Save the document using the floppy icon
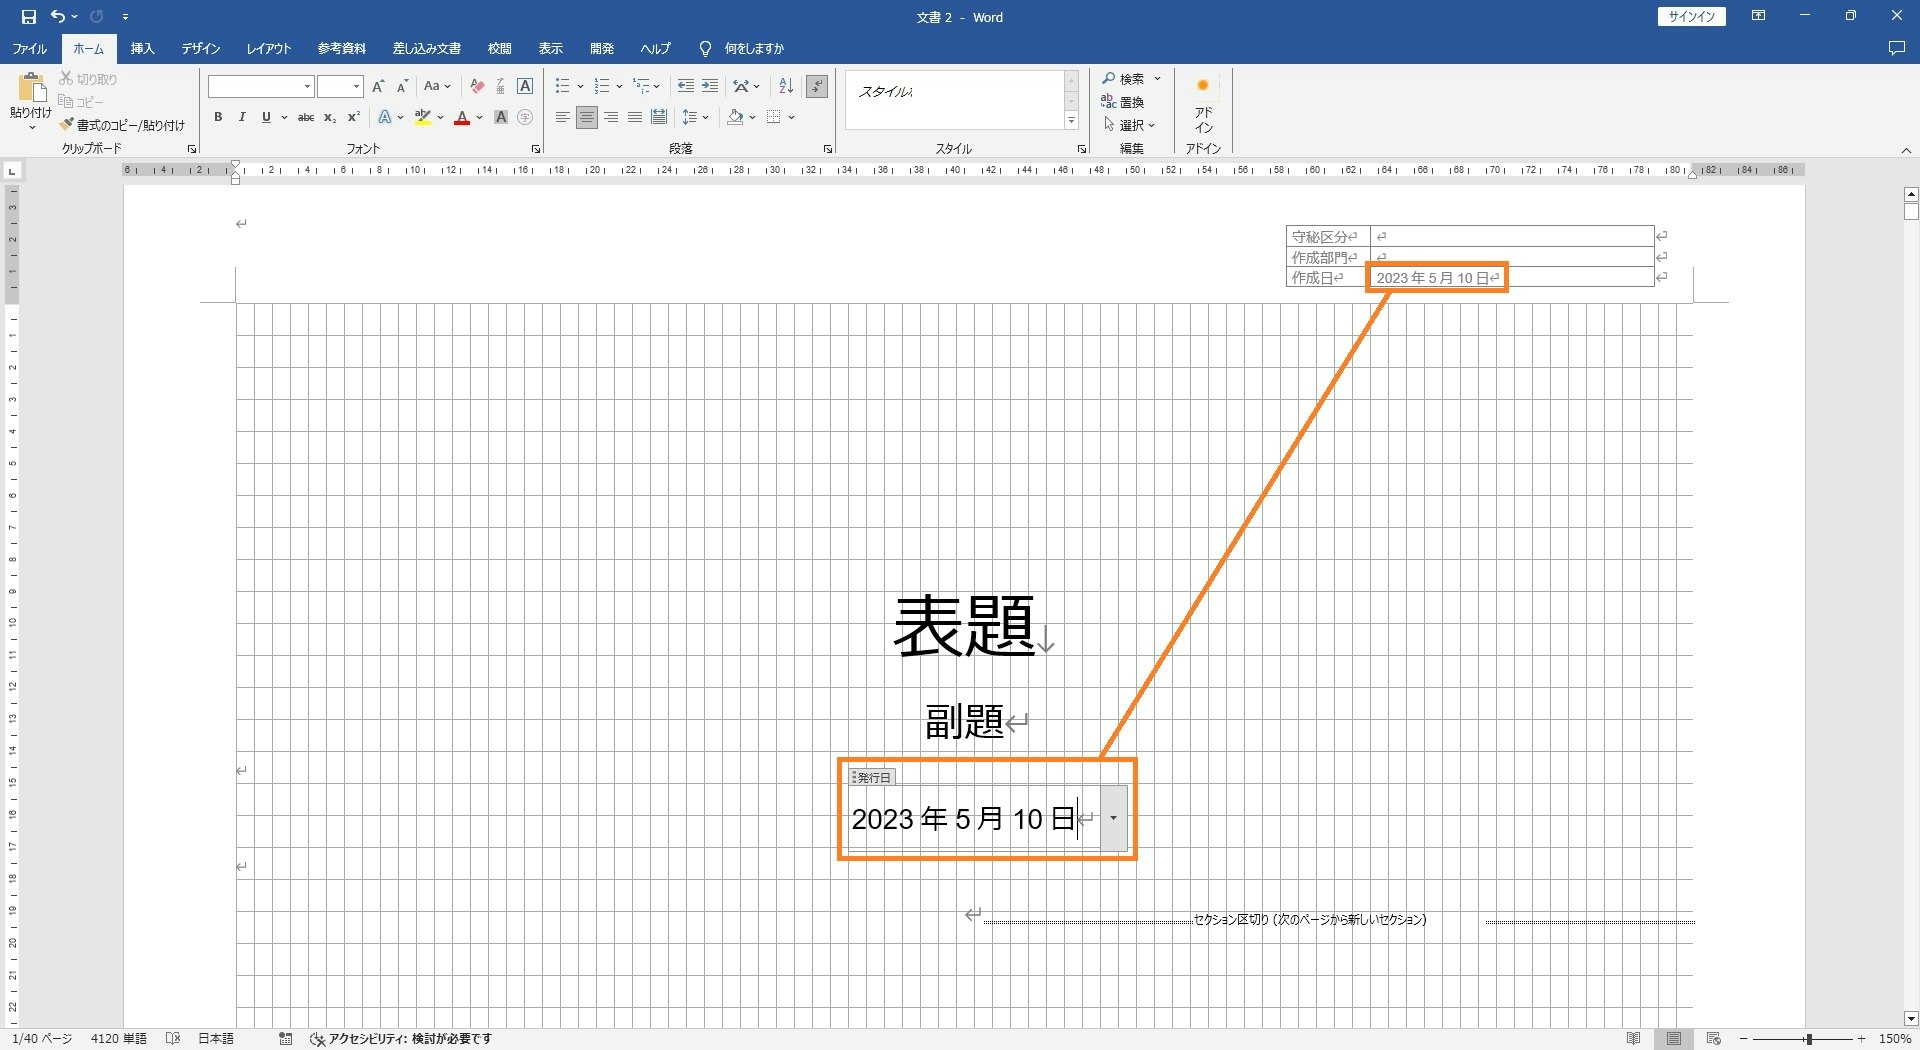 coord(28,17)
